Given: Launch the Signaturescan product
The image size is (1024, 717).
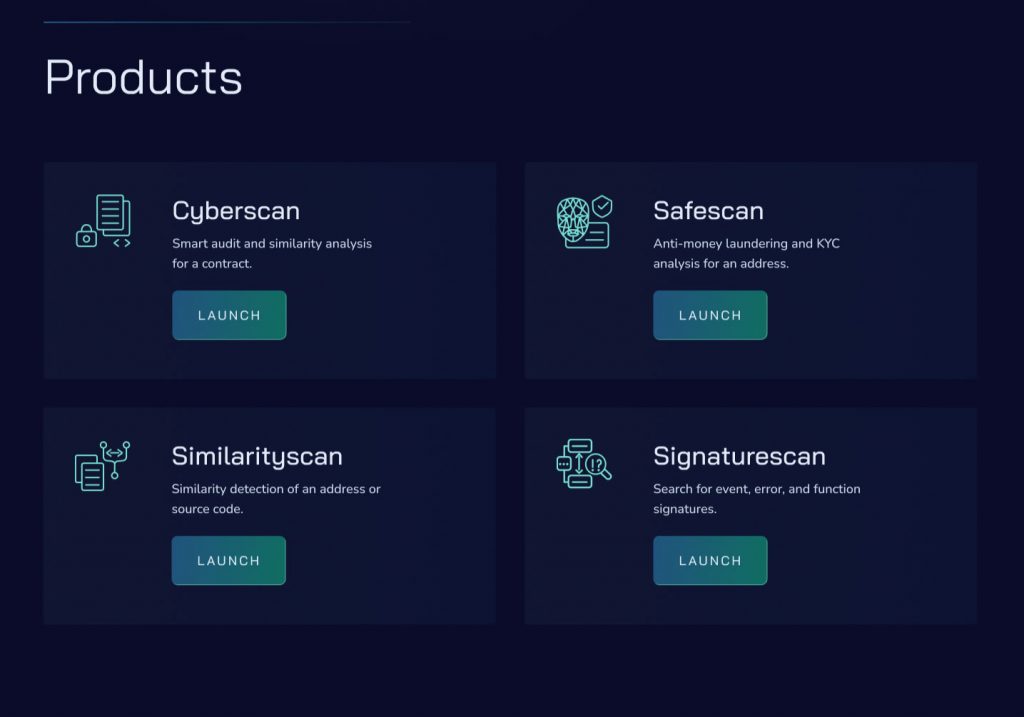Looking at the screenshot, I should pos(710,560).
